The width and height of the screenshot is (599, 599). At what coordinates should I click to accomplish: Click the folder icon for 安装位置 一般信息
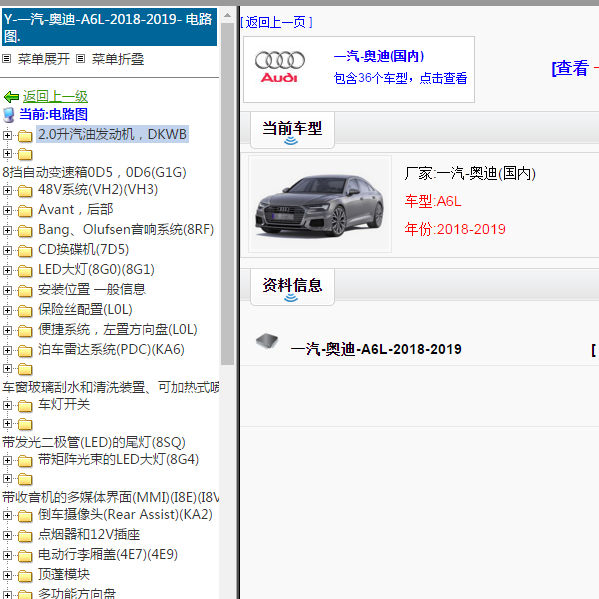click(x=25, y=291)
